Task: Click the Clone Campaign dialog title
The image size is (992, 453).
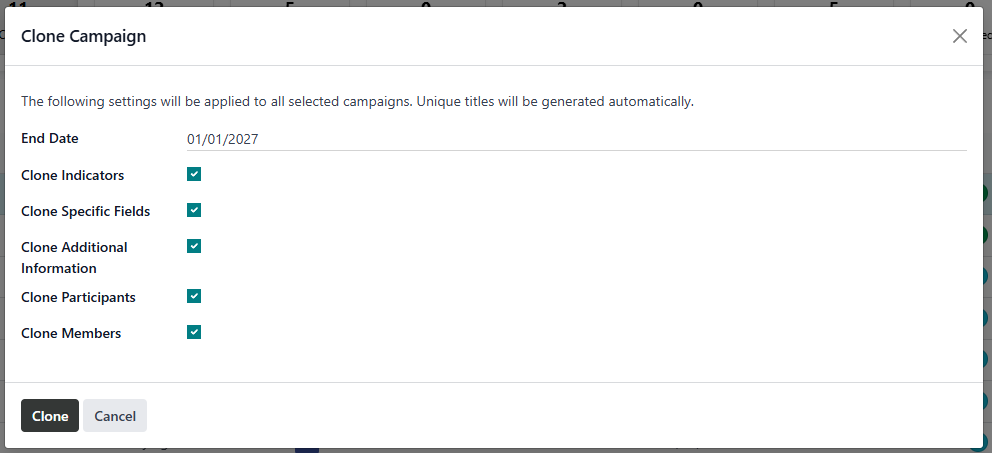Action: pyautogui.click(x=84, y=37)
